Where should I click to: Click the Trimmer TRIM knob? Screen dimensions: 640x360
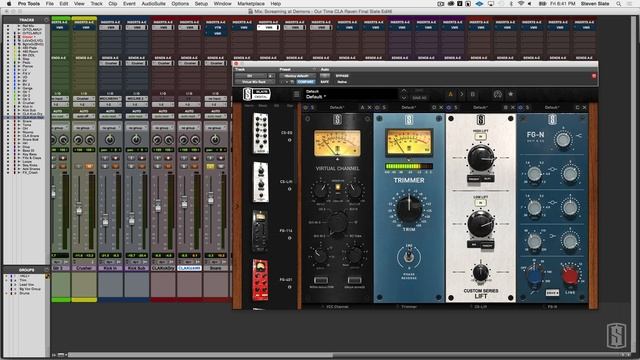[x=409, y=209]
